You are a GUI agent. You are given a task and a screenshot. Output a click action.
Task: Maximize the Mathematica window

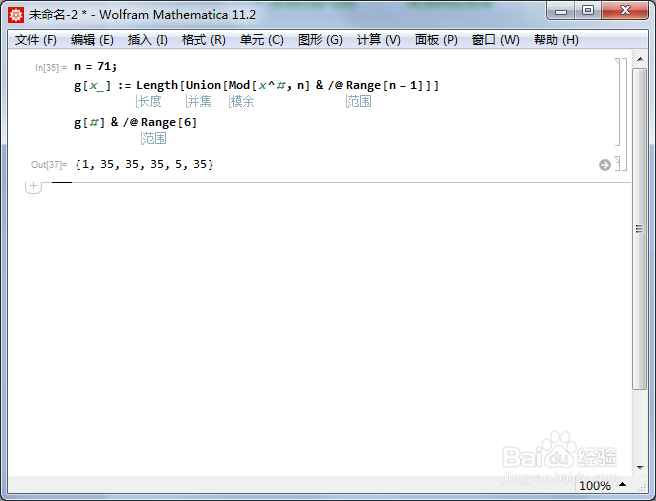588,10
